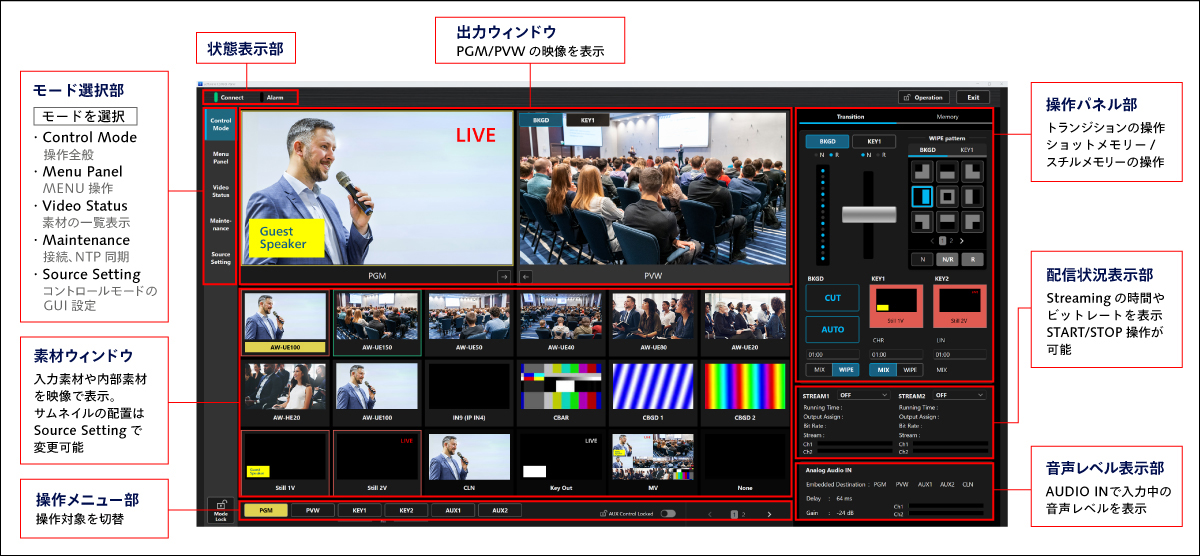Pick the top-left corner wipe pattern
Viewport: 1200px width, 556px height.
pos(922,172)
